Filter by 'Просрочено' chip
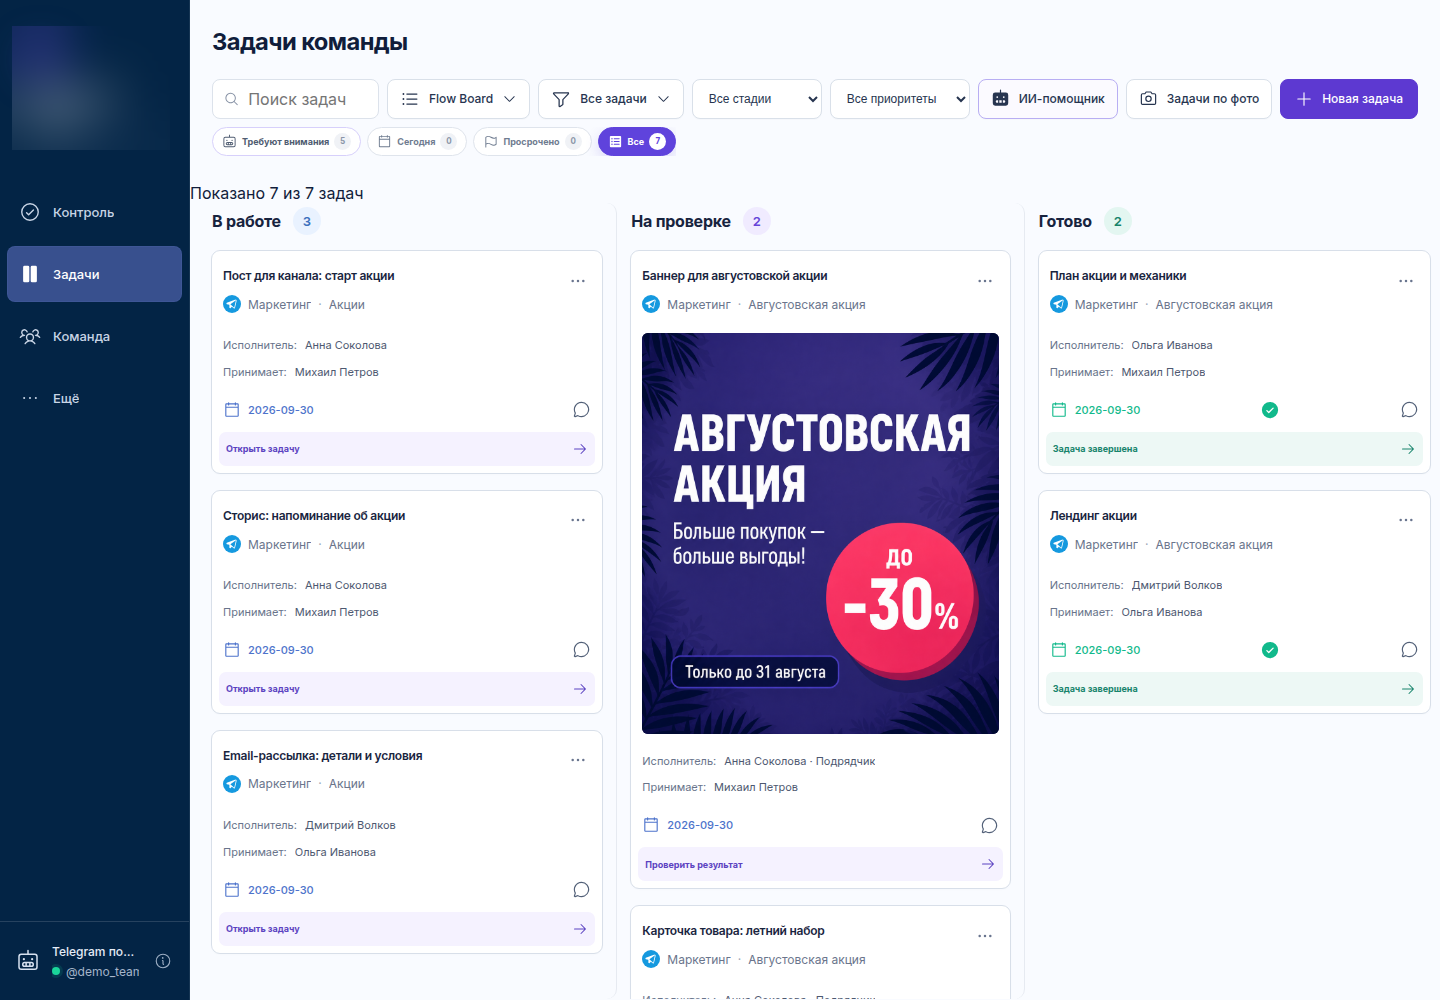The height and width of the screenshot is (1000, 1440). (x=531, y=142)
